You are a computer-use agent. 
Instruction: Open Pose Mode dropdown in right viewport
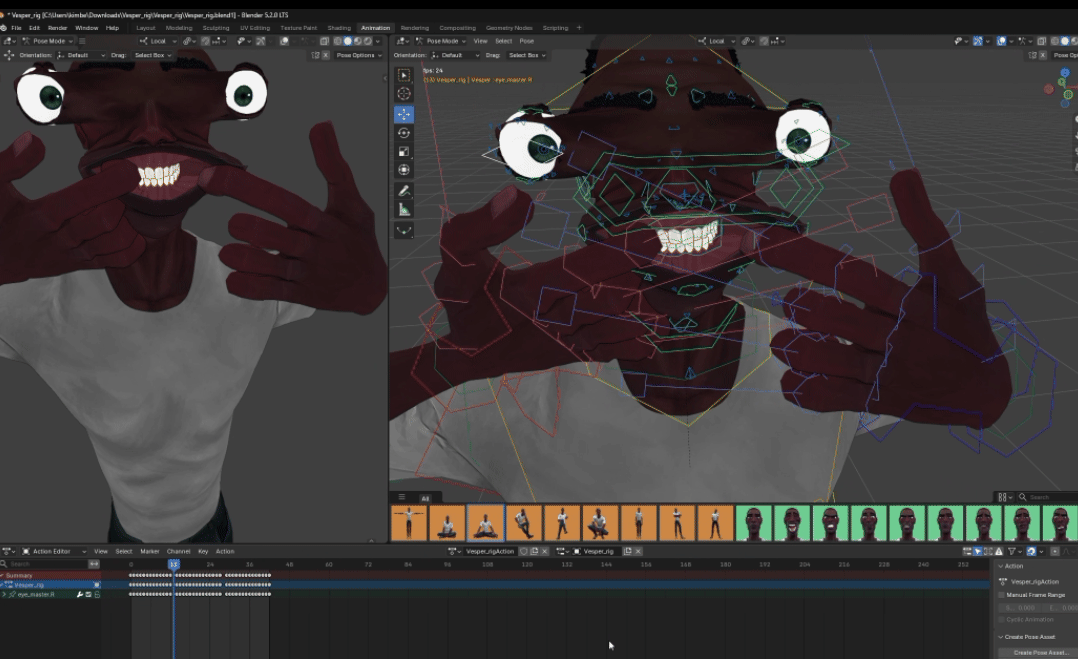tap(441, 41)
